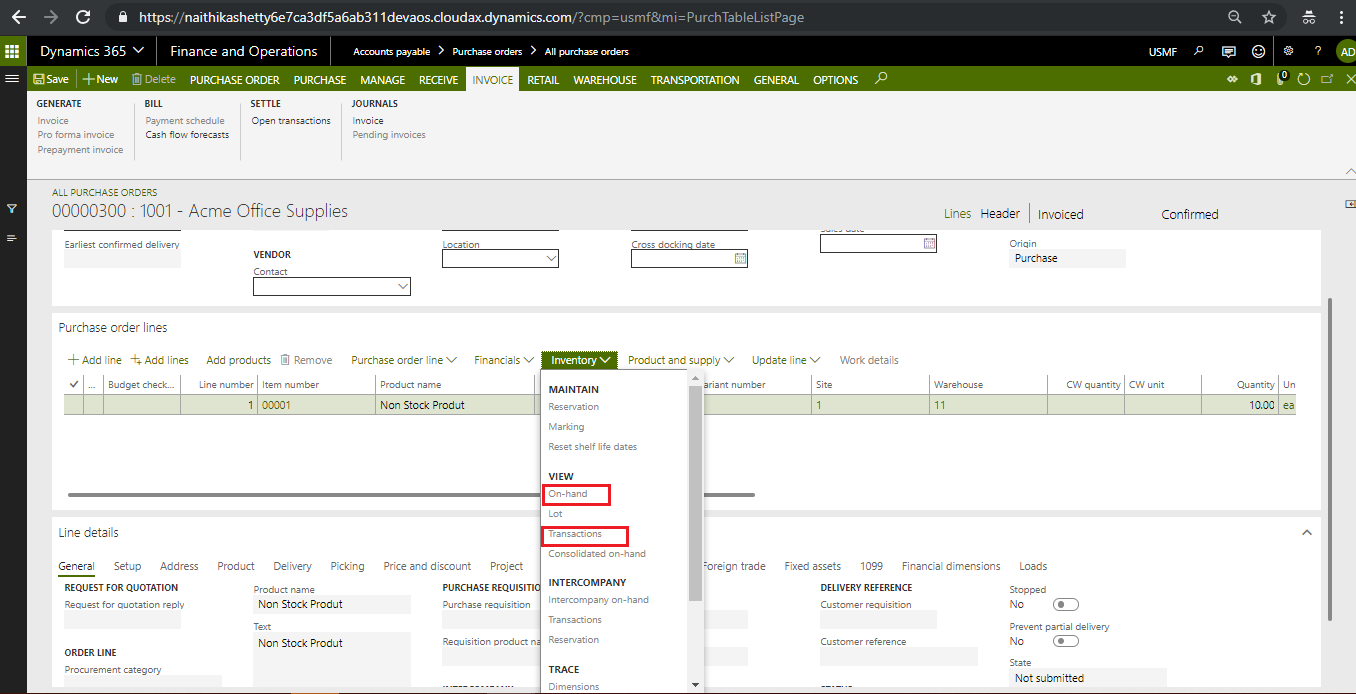Select all rows via grid header checkmark
Image resolution: width=1356 pixels, height=694 pixels.
pos(74,384)
